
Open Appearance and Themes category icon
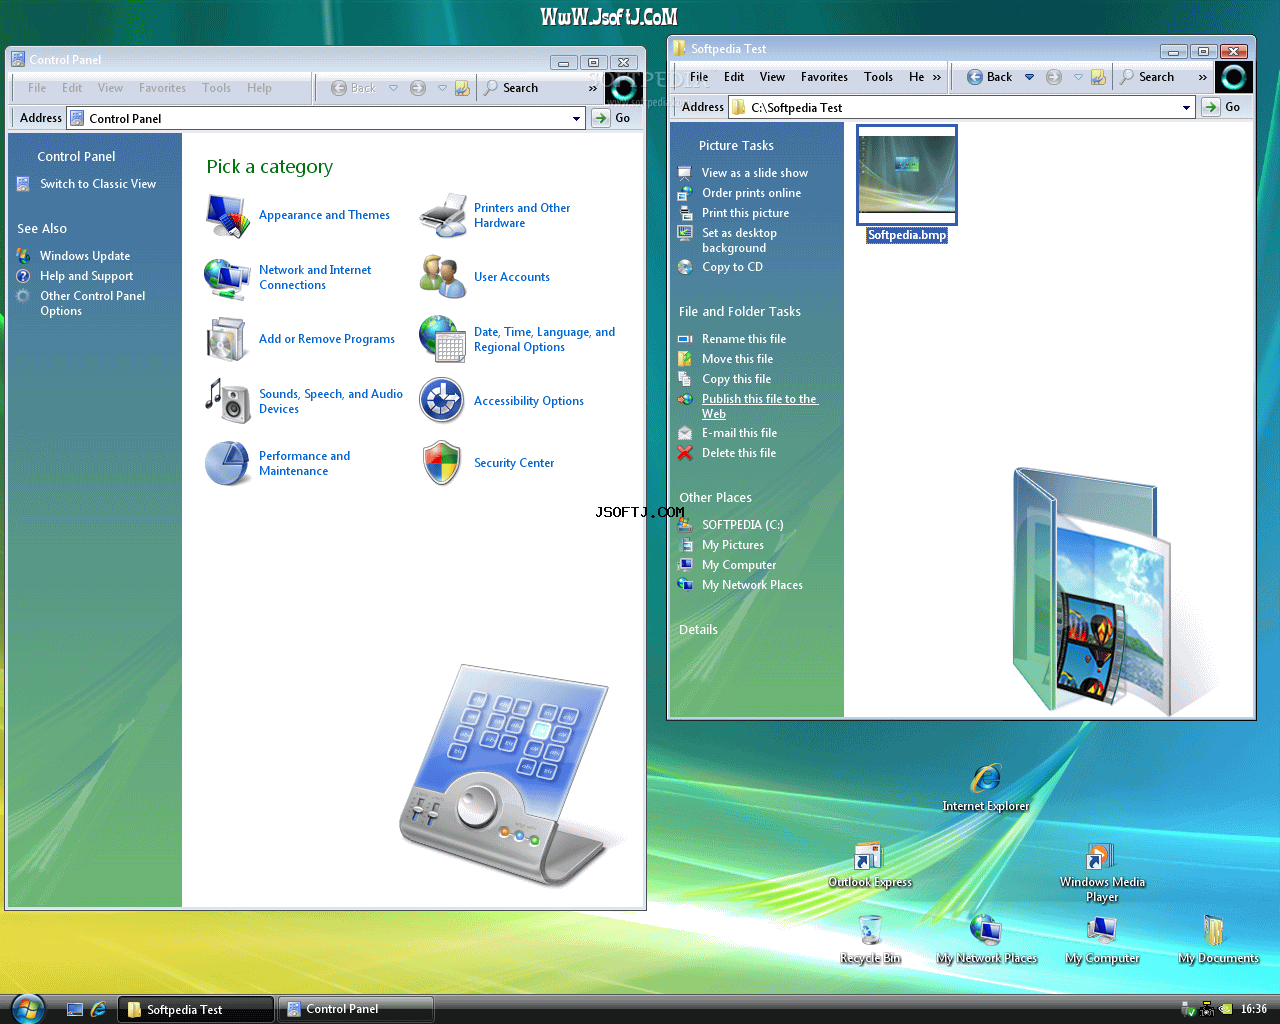point(227,215)
